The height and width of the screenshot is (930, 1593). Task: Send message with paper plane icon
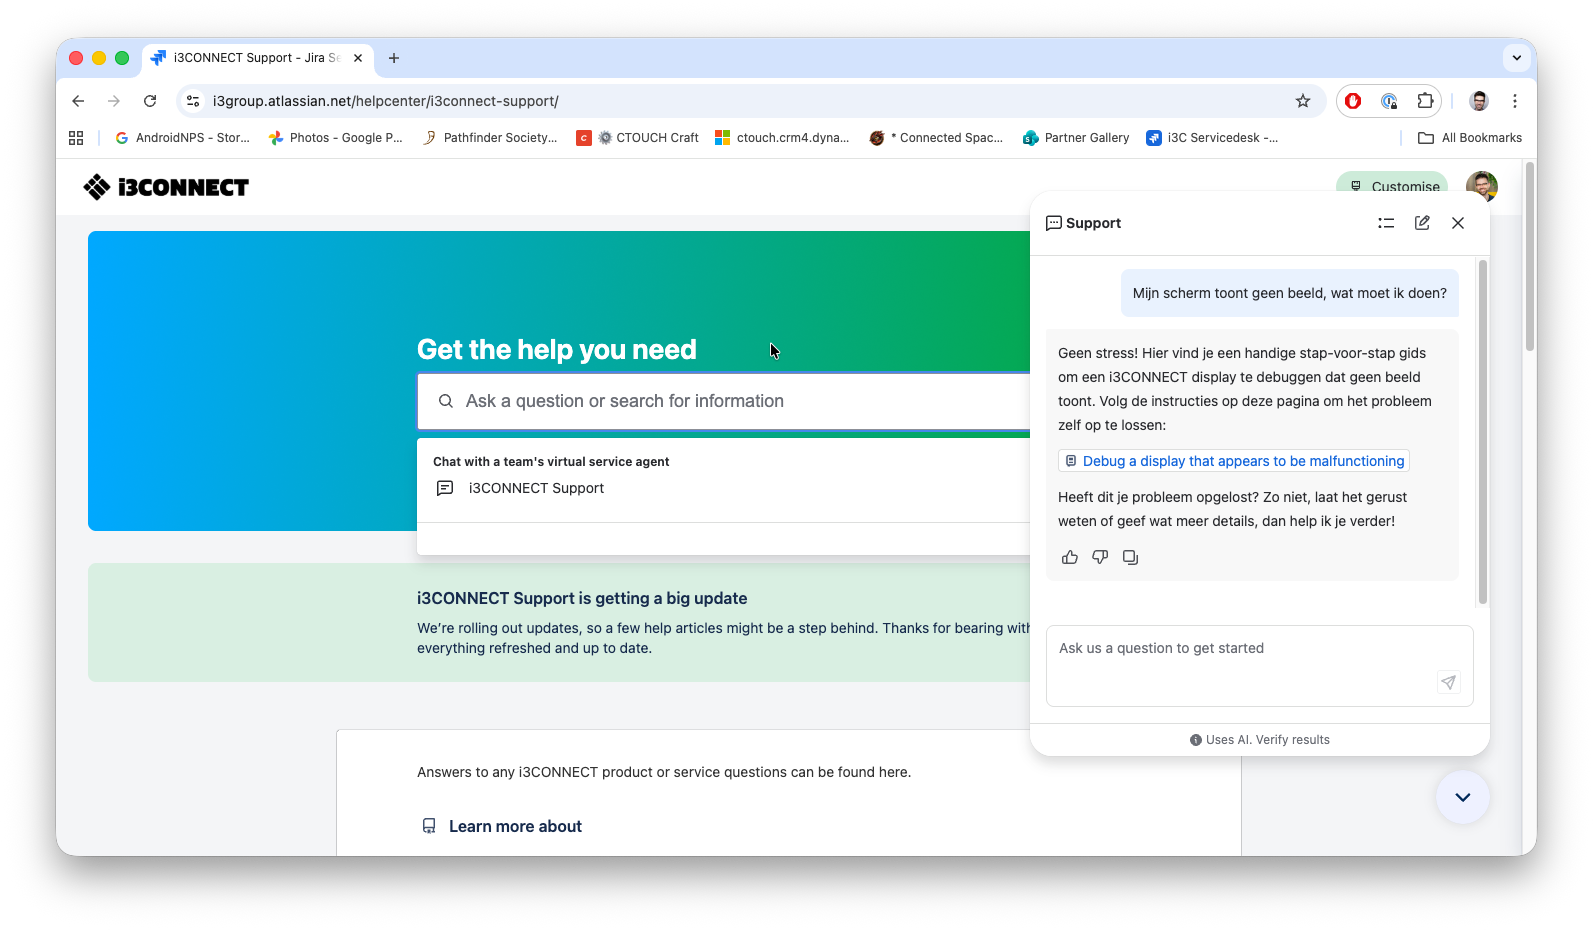[1448, 682]
